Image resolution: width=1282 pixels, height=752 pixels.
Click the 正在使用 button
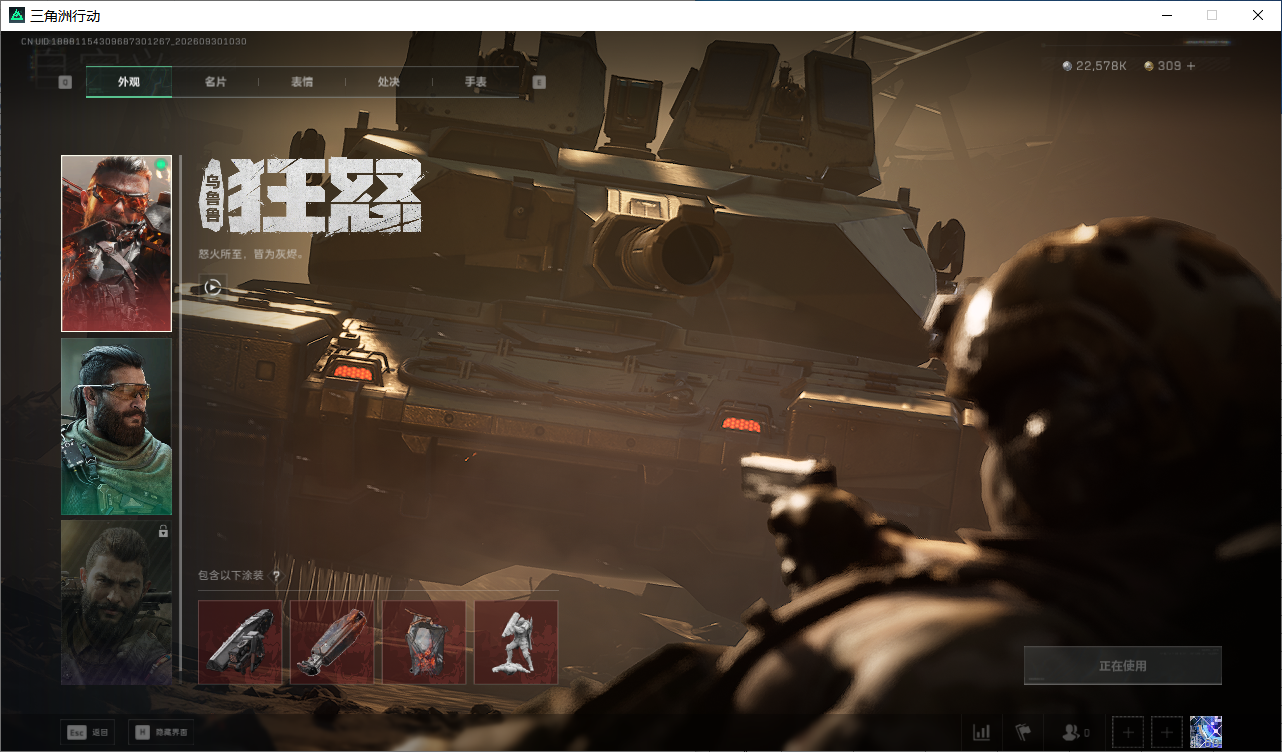point(1123,665)
